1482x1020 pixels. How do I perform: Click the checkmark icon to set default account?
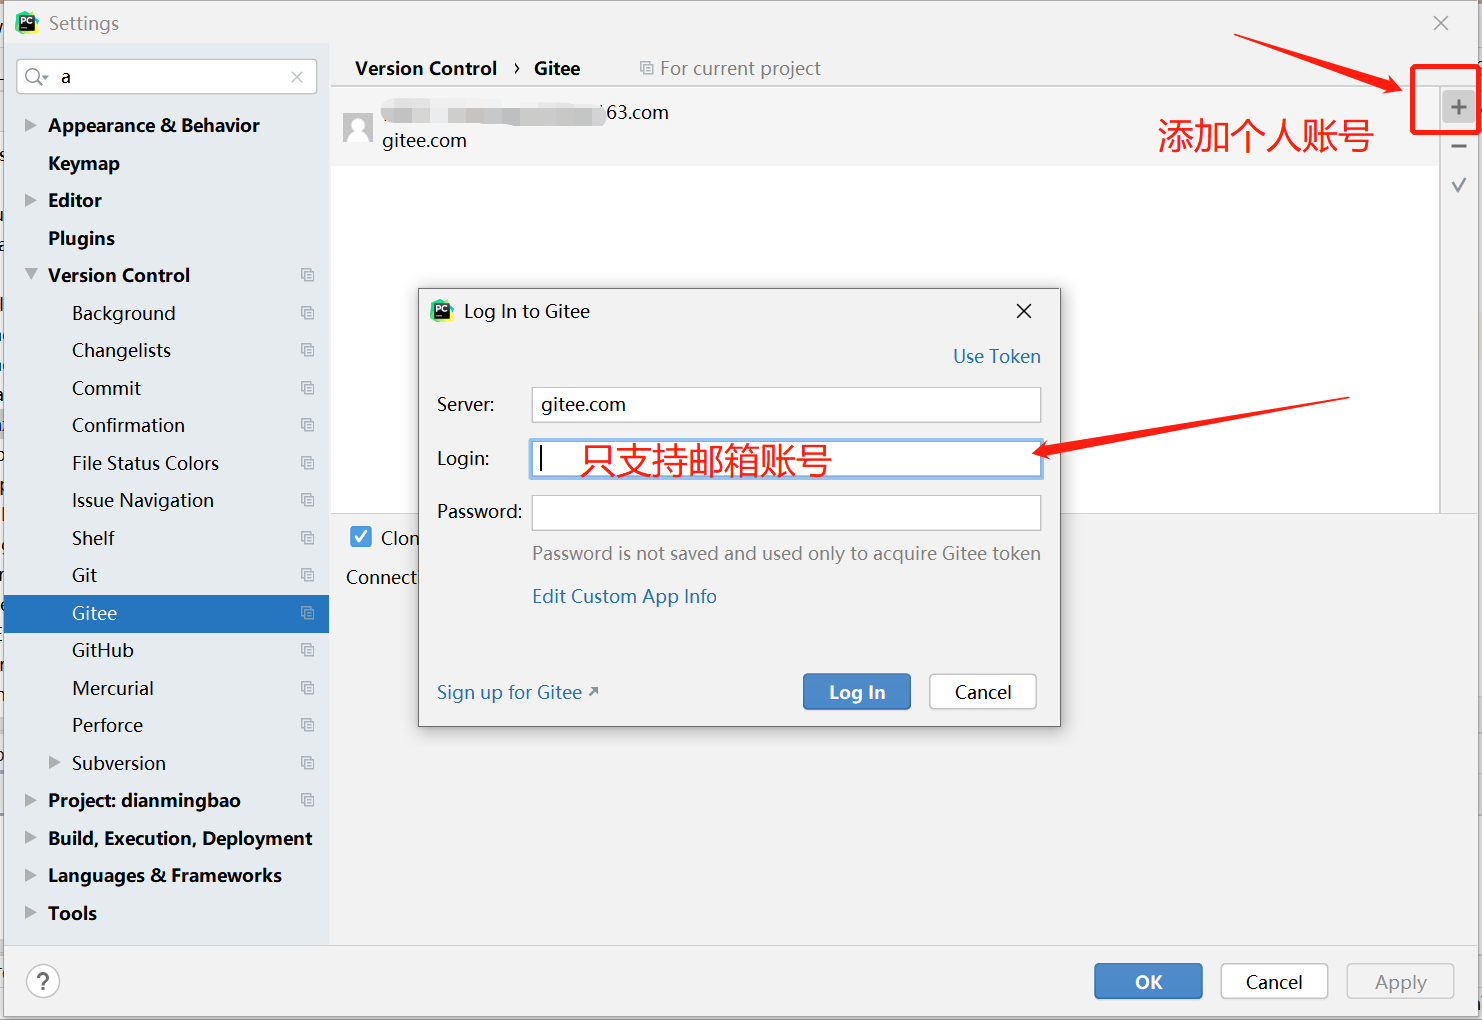pos(1458,184)
